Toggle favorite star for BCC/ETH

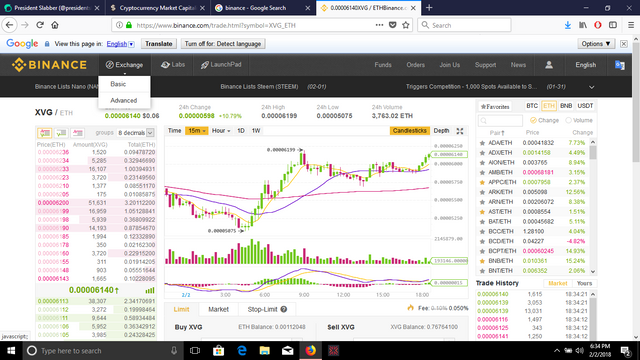point(482,231)
